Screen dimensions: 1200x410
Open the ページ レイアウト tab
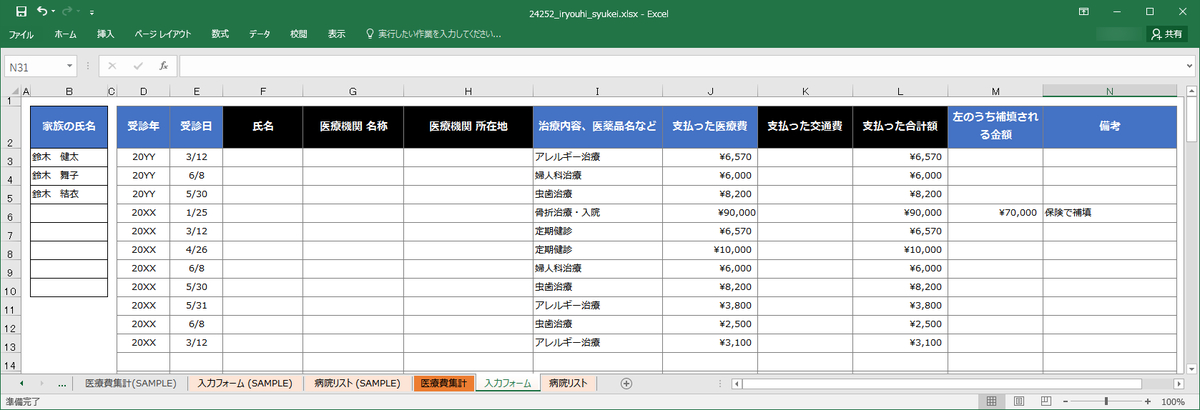pos(162,34)
